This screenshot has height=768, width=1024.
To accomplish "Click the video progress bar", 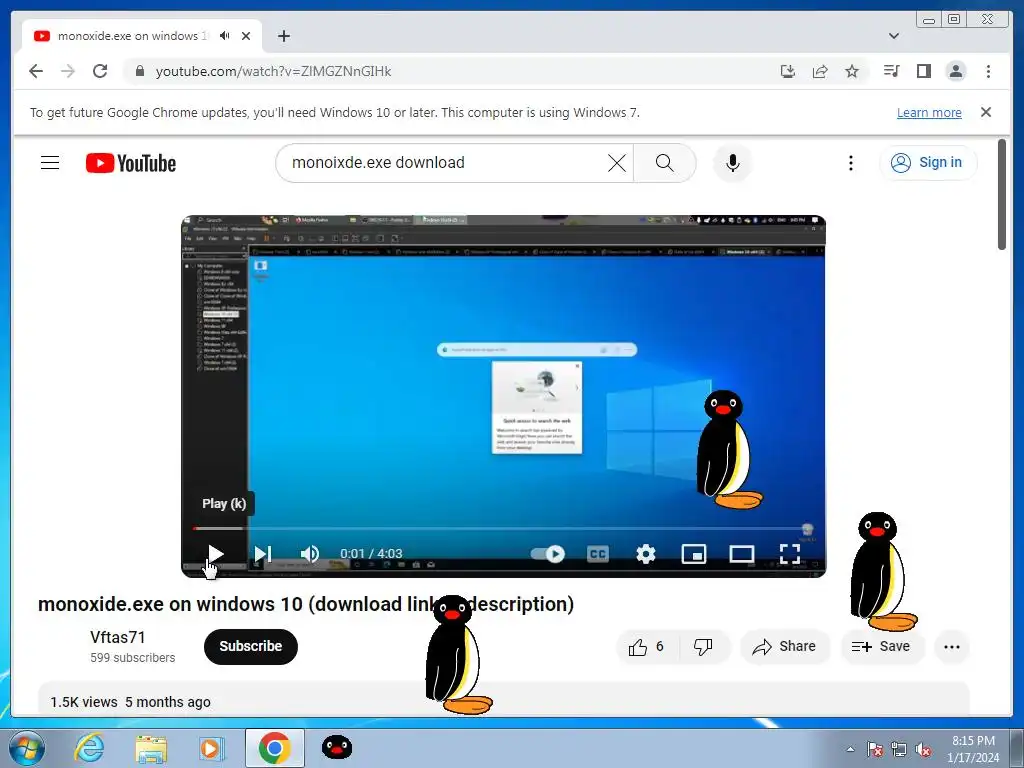I will coord(503,528).
